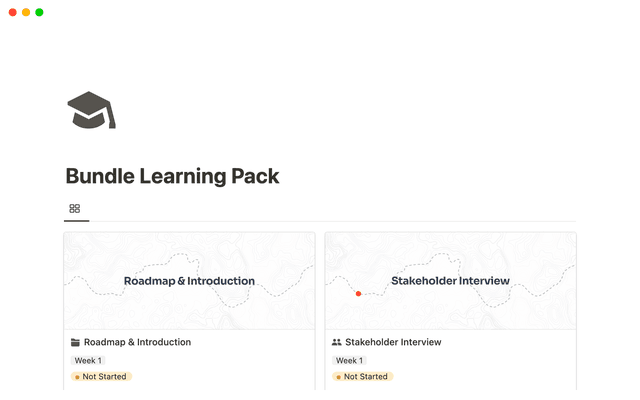Click the Bundle Learning Pack page title
Viewport: 640px width, 400px height.
tap(172, 176)
